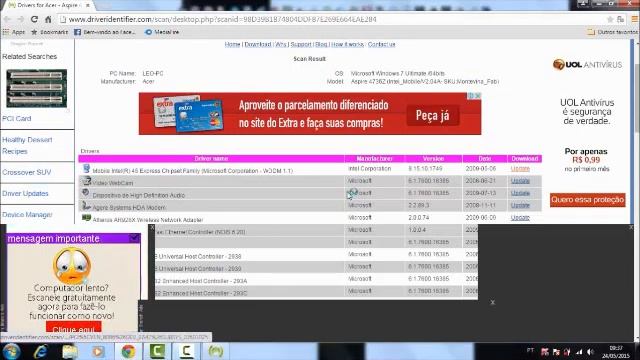The width and height of the screenshot is (640, 360).
Task: Click the Video WebCam device icon
Action: click(x=86, y=181)
